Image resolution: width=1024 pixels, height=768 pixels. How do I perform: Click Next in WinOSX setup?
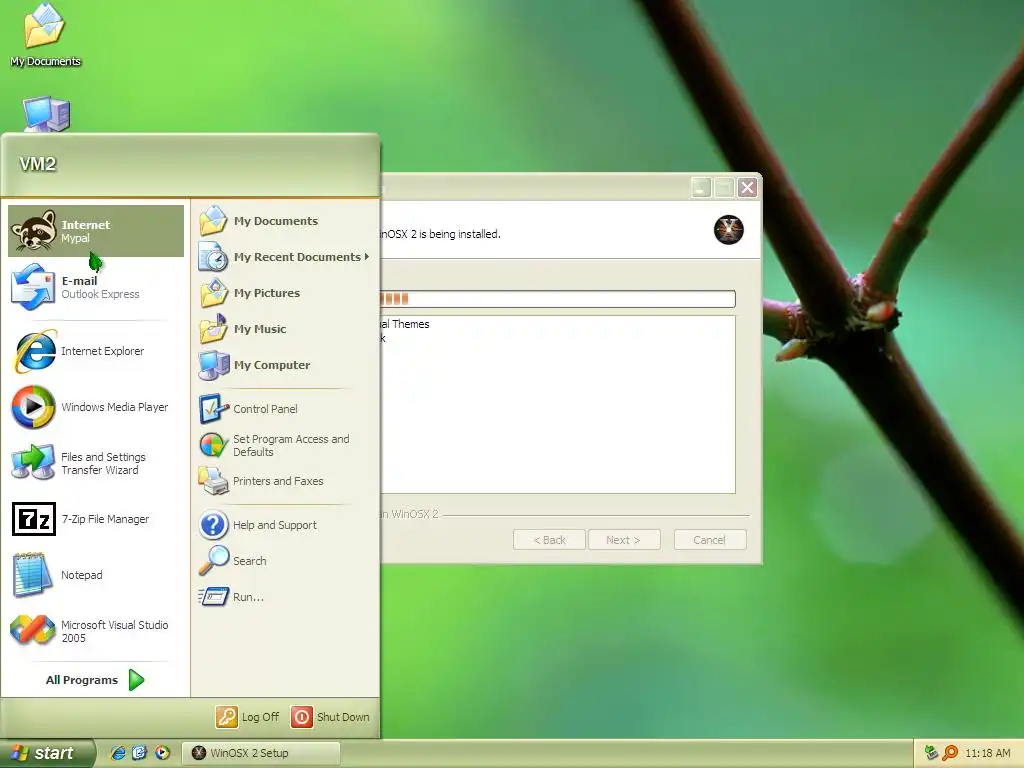624,540
